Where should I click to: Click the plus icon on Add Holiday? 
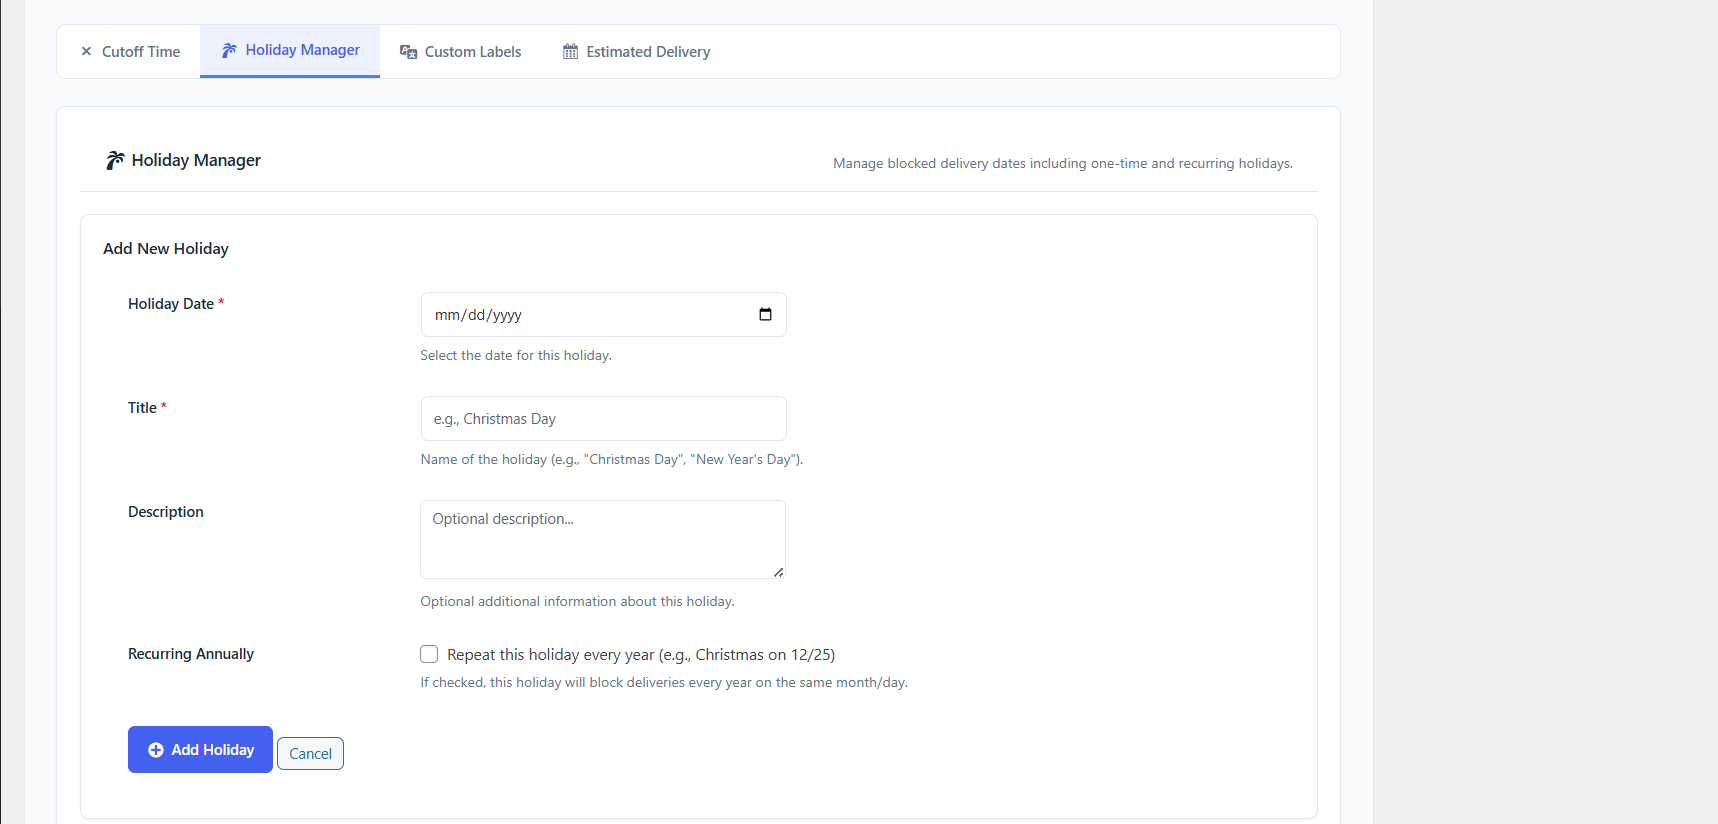[156, 750]
